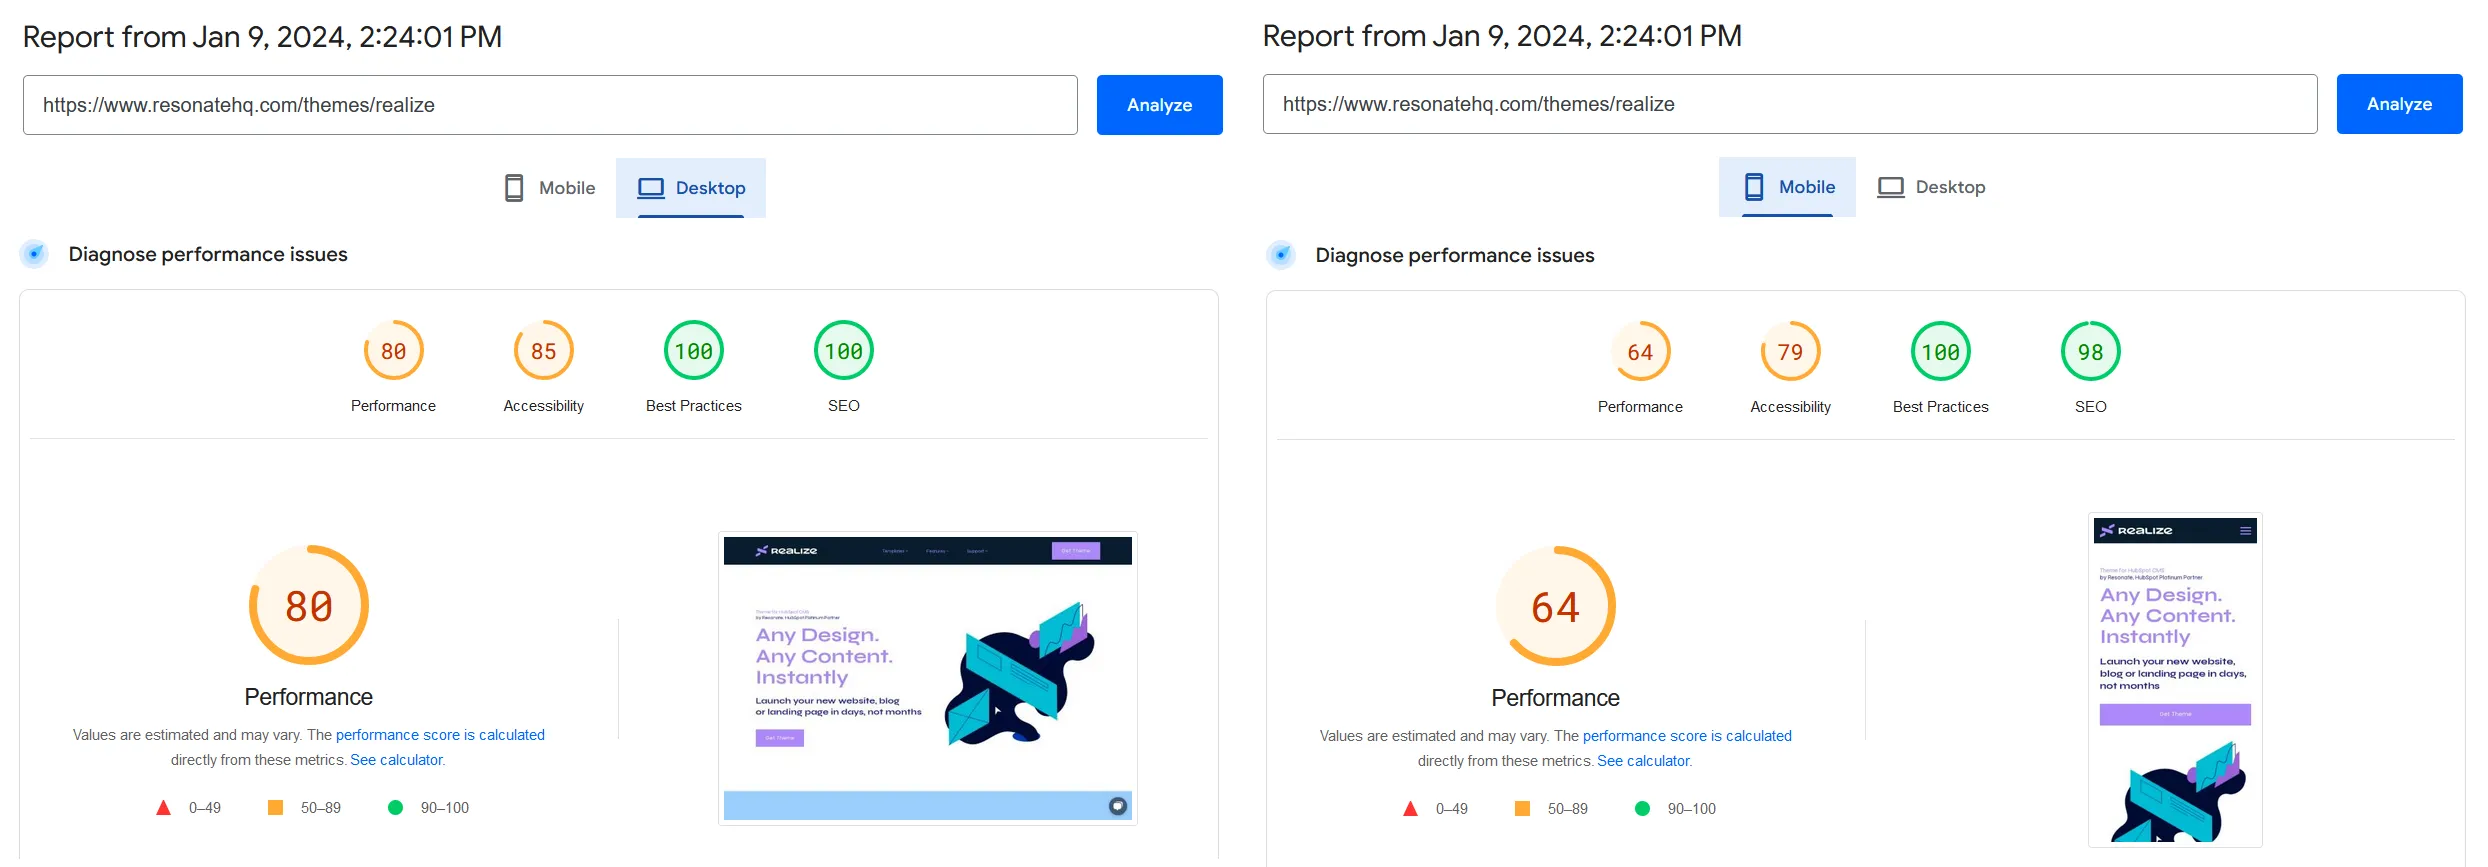Click the Analyze button in left report
Screen dimensions: 2488x867
(1159, 105)
